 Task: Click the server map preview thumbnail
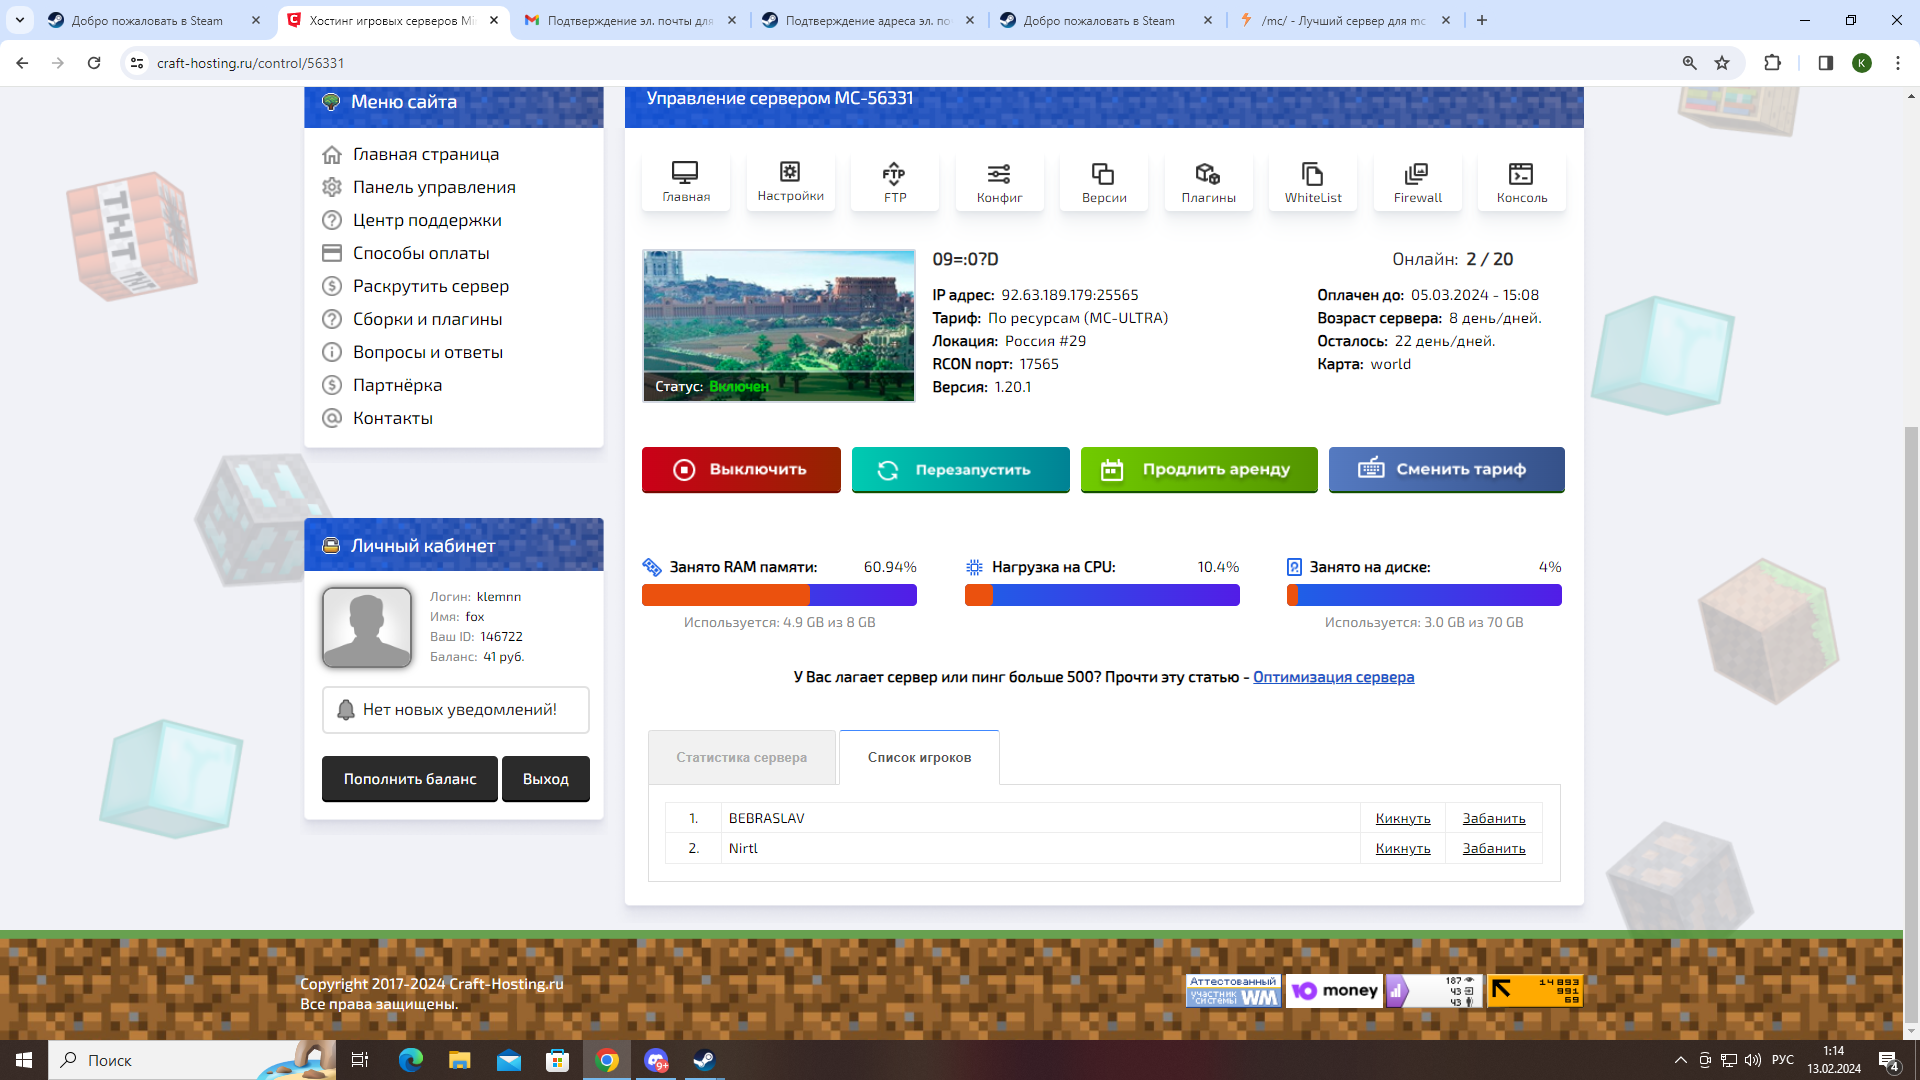click(x=779, y=326)
